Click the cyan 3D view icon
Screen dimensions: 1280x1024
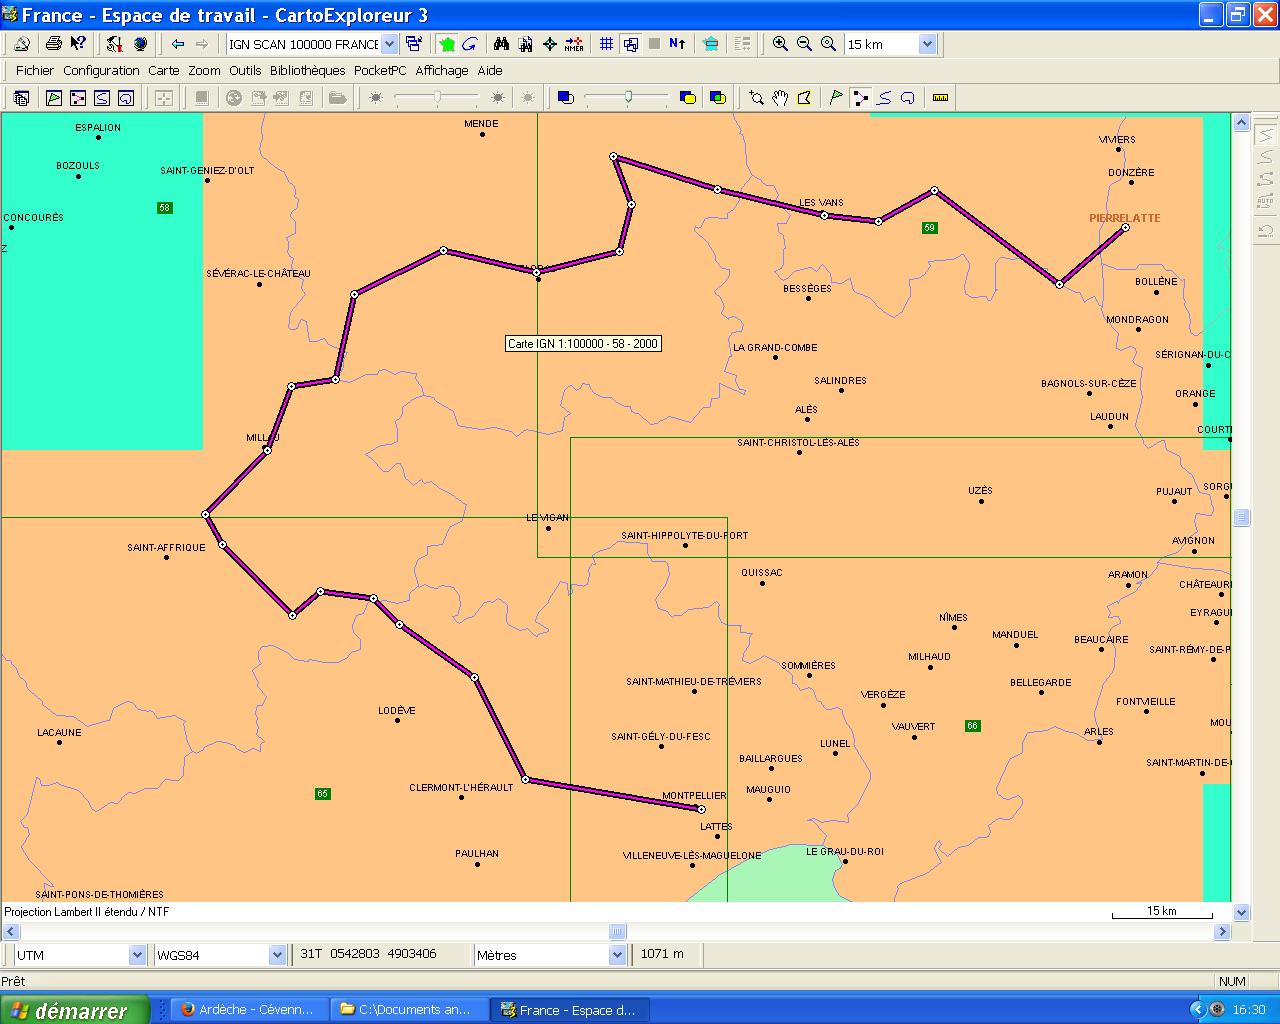pyautogui.click(x=711, y=44)
